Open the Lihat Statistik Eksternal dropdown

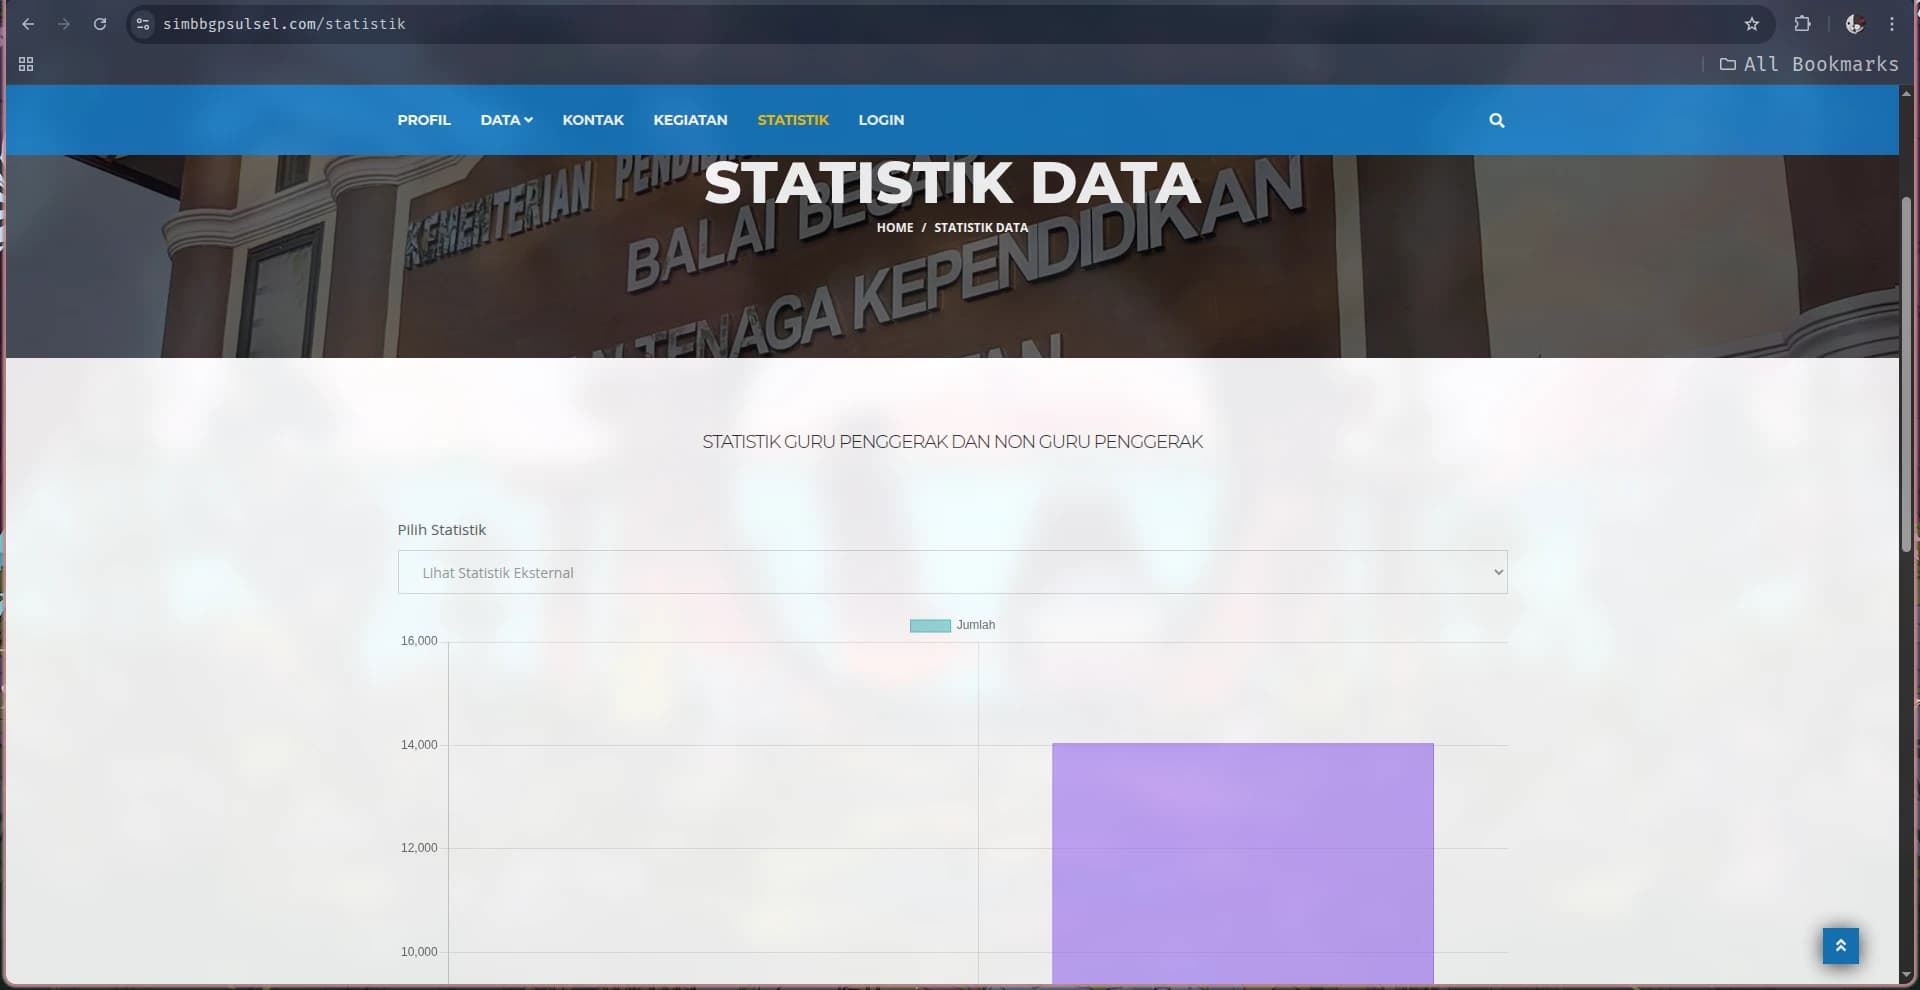click(x=952, y=572)
